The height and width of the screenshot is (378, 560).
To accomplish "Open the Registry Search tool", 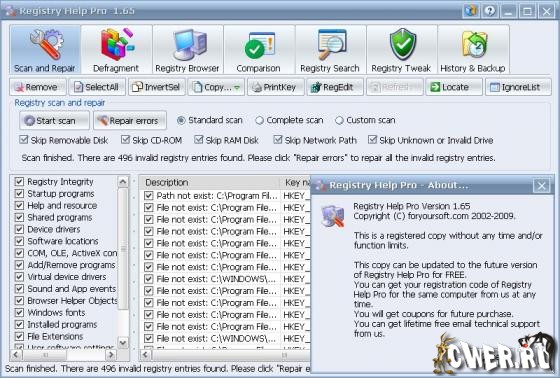I will tap(330, 50).
